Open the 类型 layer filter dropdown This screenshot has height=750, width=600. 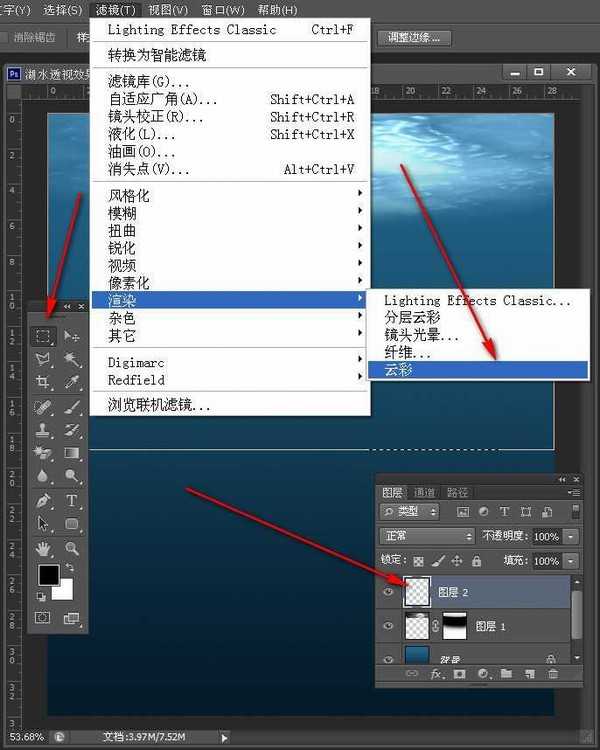click(x=410, y=511)
